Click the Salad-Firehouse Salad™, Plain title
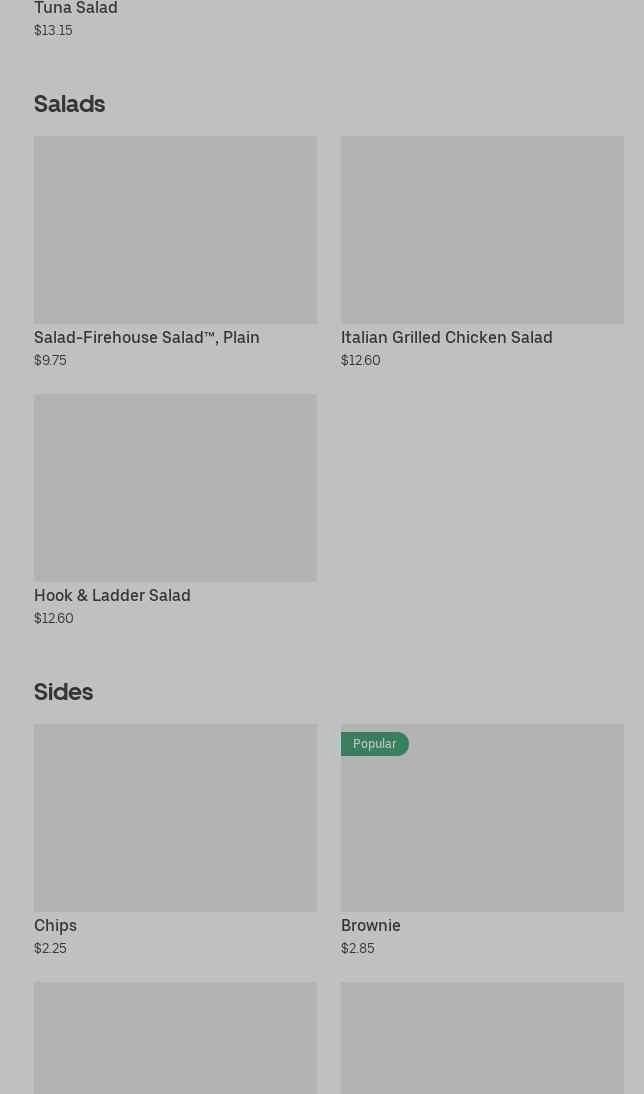 [x=147, y=337]
